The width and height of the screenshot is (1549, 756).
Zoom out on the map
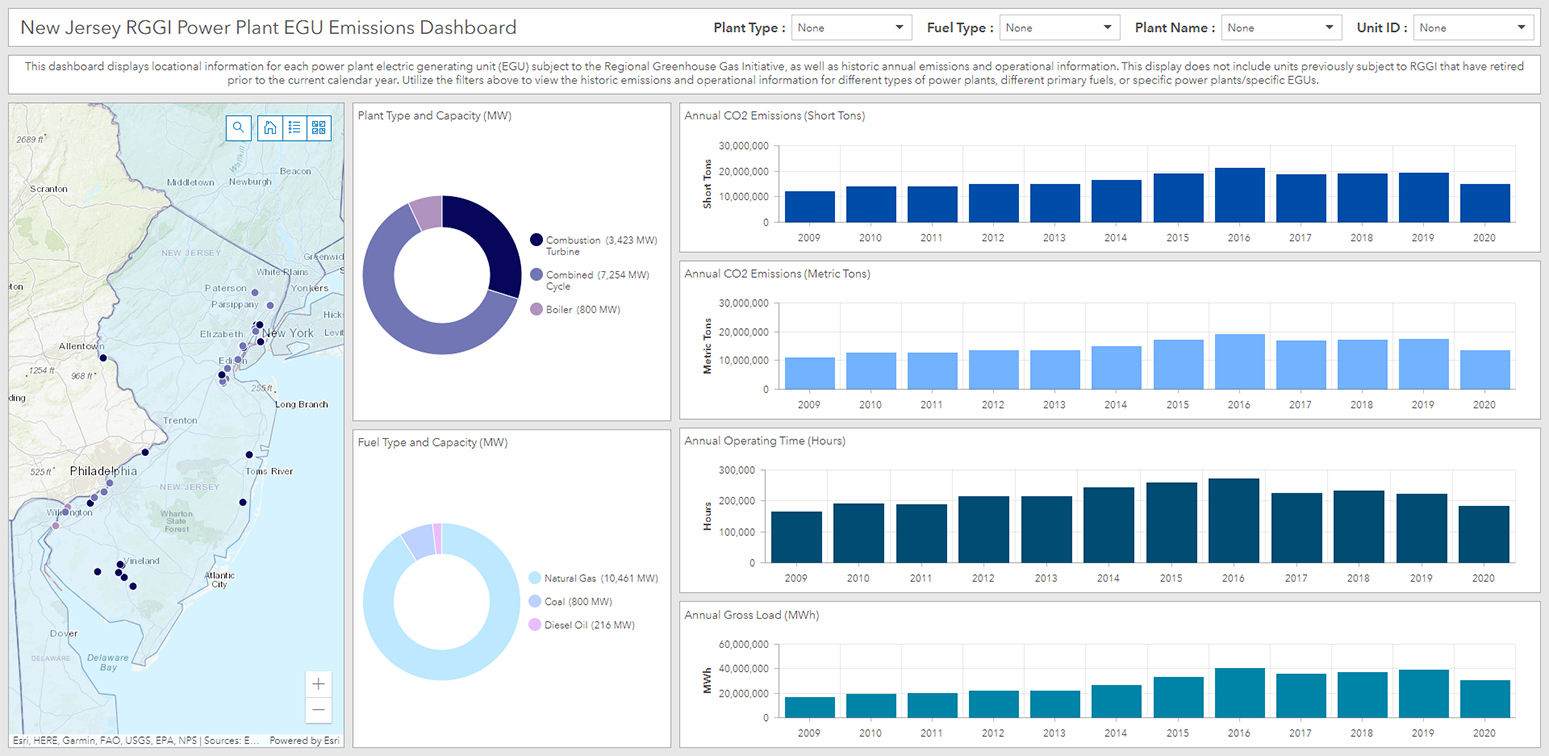318,710
